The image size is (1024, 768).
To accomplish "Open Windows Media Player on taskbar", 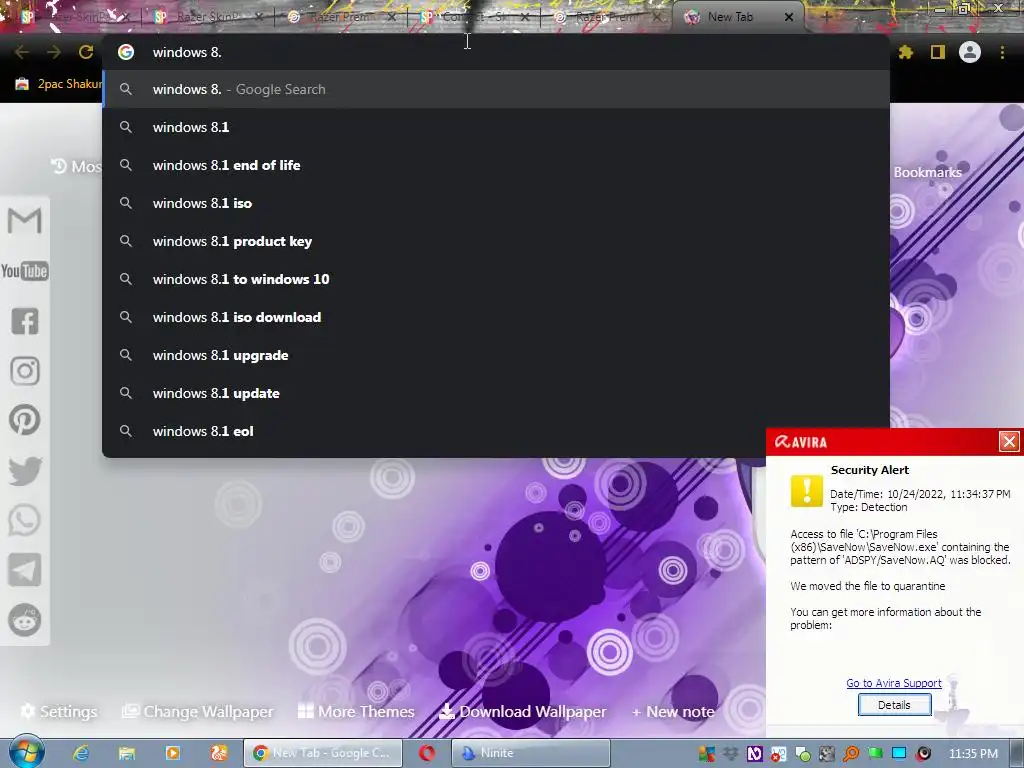I will click(173, 753).
